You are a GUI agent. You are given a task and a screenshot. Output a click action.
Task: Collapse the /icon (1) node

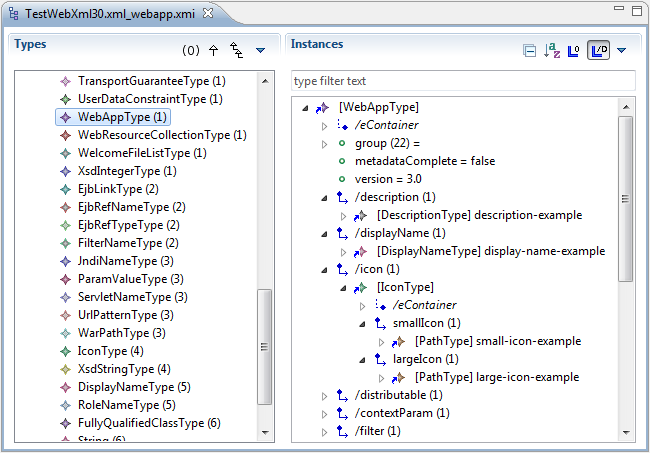click(325, 270)
